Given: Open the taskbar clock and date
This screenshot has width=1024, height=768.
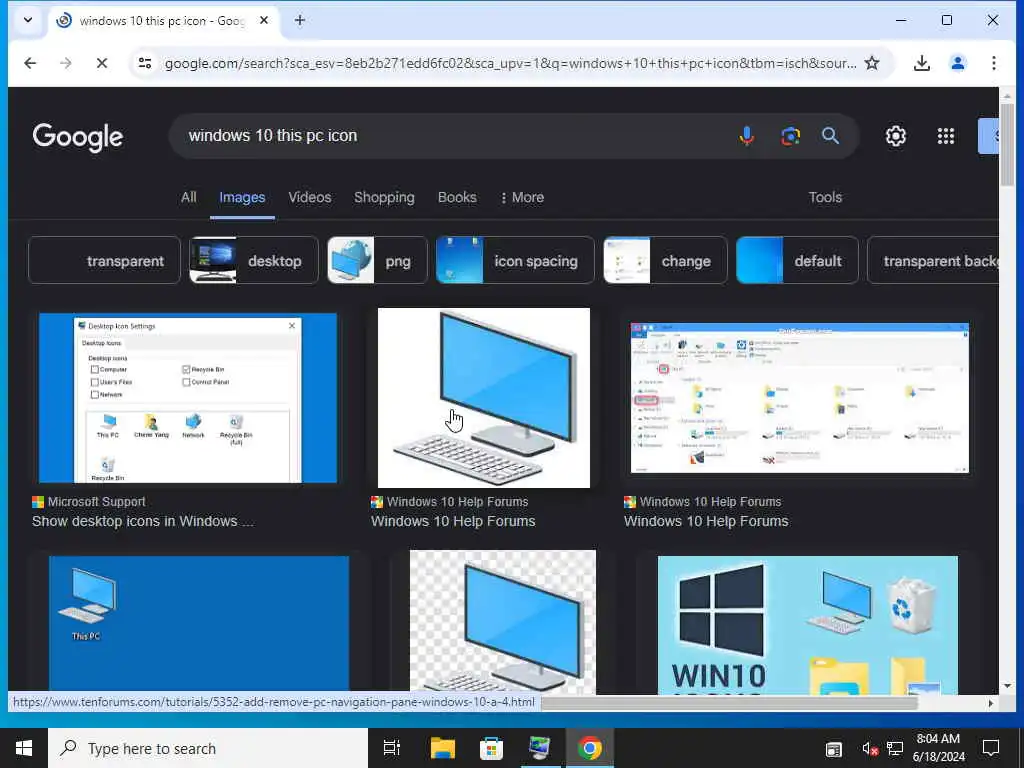Looking at the screenshot, I should tap(938, 748).
